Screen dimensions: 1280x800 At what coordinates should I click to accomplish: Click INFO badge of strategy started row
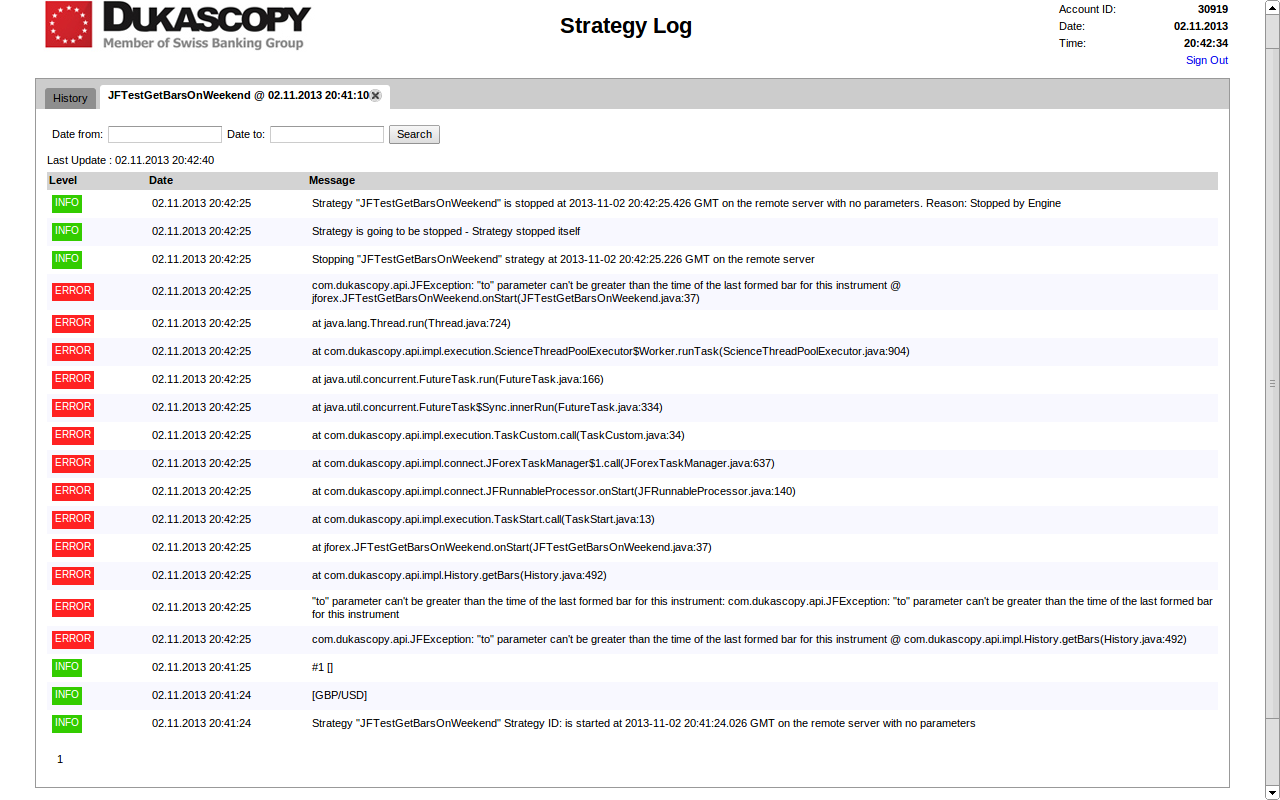(67, 723)
